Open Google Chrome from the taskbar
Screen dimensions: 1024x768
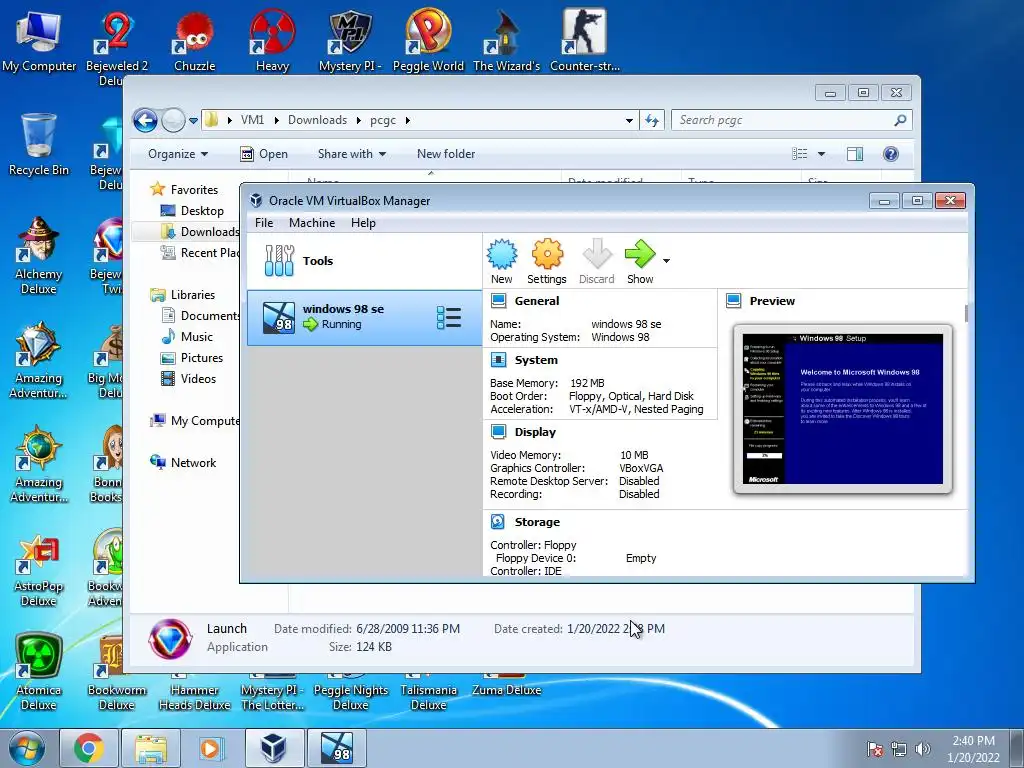pyautogui.click(x=88, y=748)
